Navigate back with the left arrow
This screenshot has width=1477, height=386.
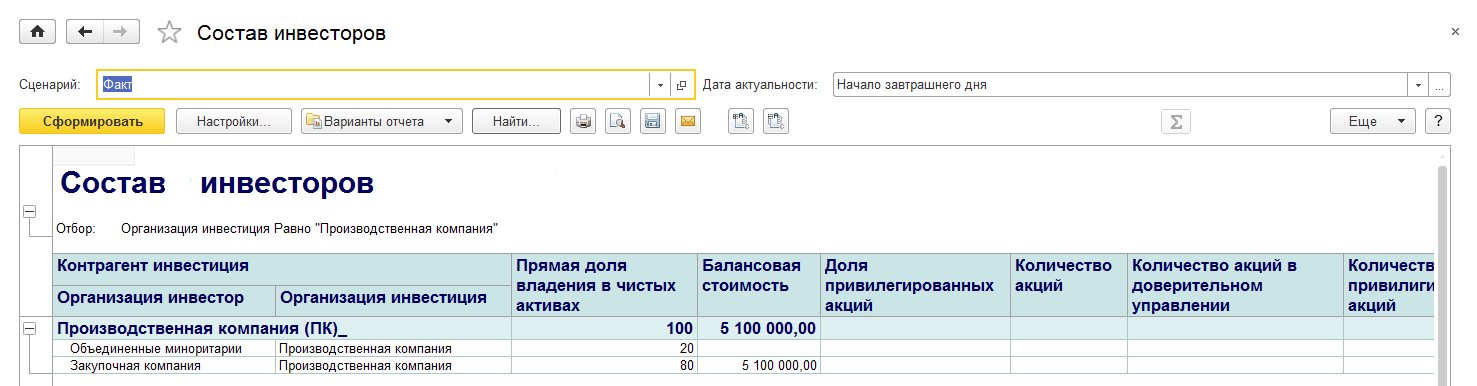click(84, 32)
